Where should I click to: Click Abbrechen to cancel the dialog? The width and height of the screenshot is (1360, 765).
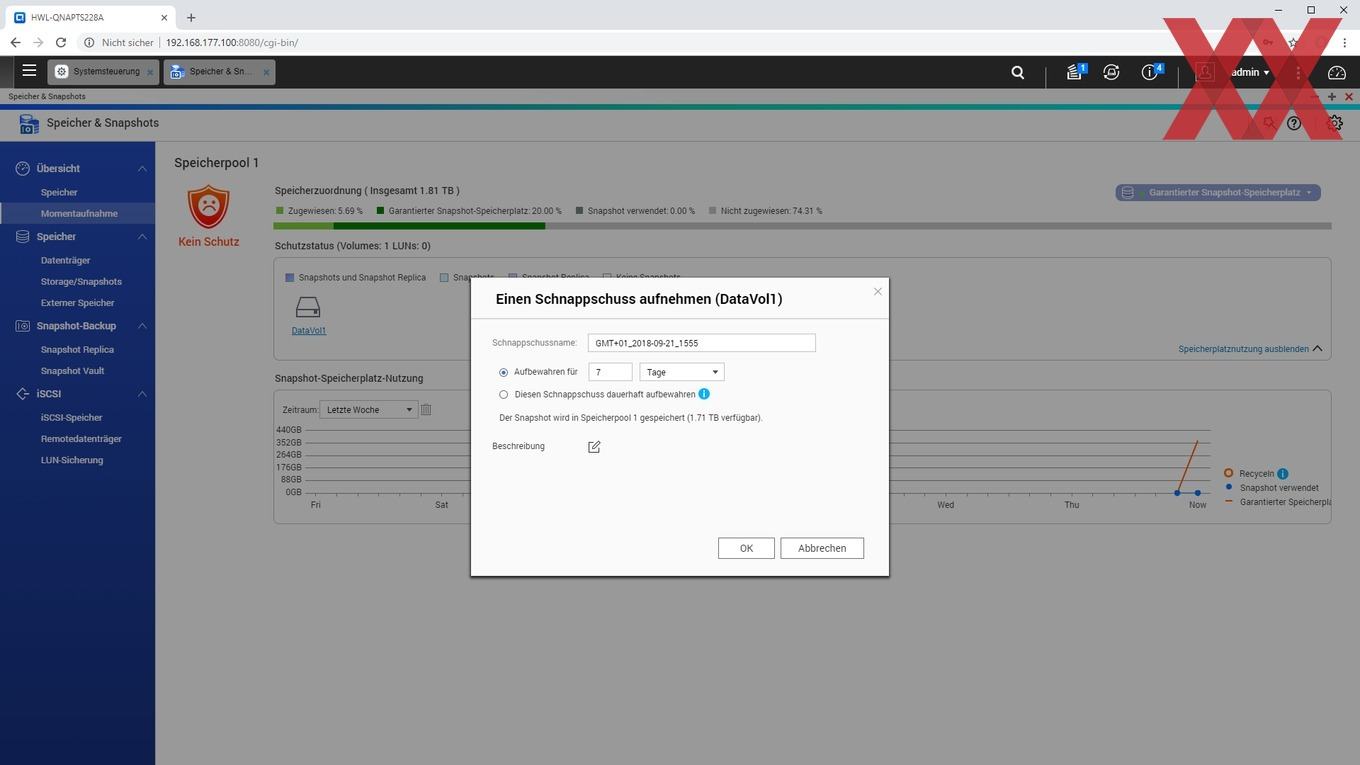(822, 548)
